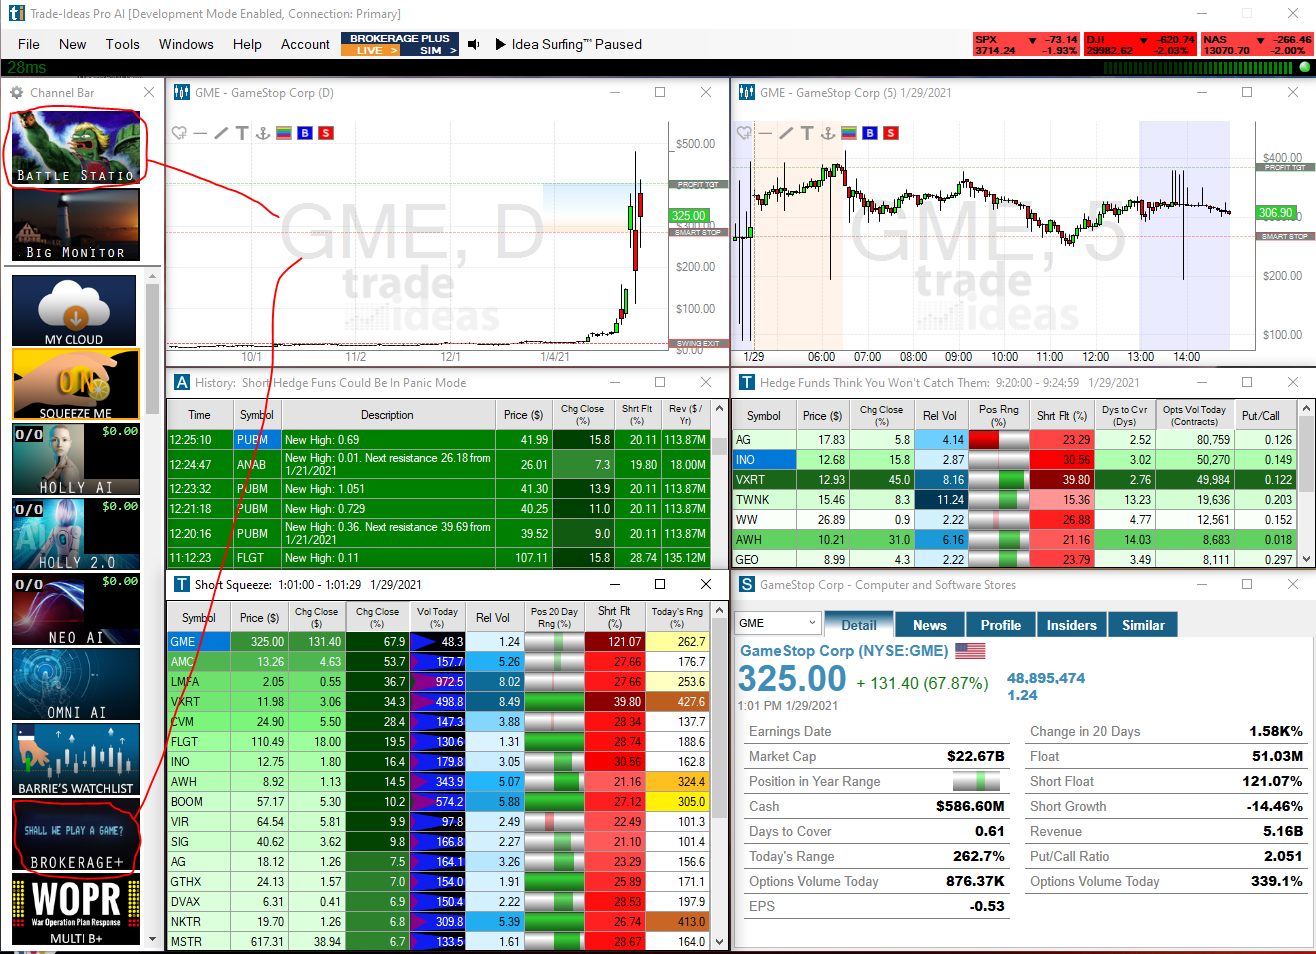Click anchor icon on GME daily chart
The image size is (1316, 954).
coord(263,133)
